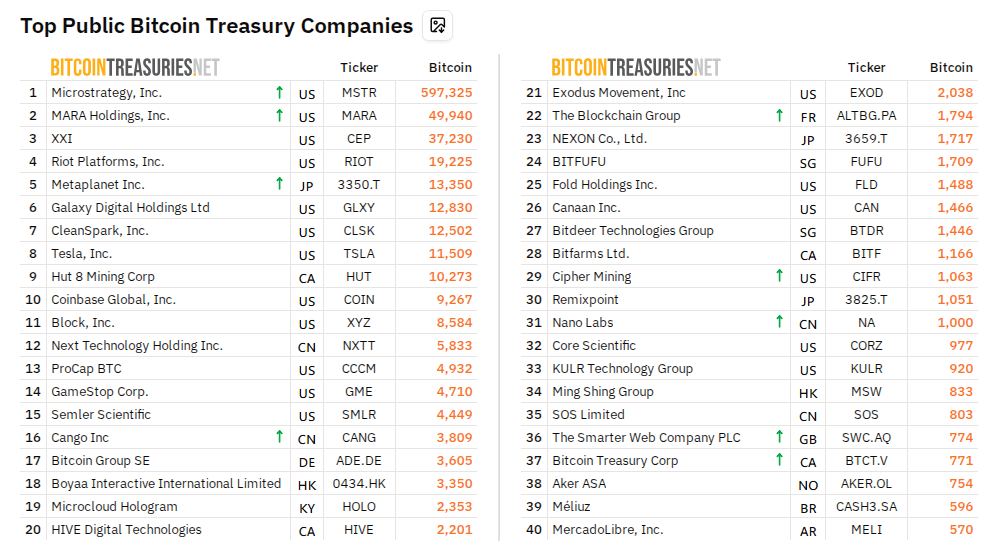Click the MSTR ticker symbol
The image size is (998, 554).
(359, 92)
